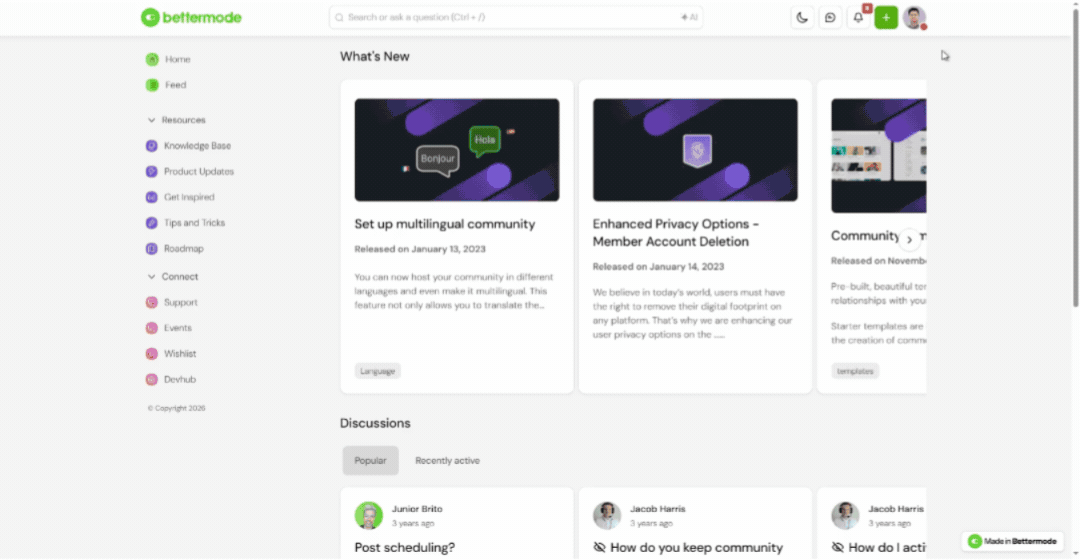Image resolution: width=1080 pixels, height=560 pixels.
Task: Click the Language tag on the first card
Action: pyautogui.click(x=377, y=371)
